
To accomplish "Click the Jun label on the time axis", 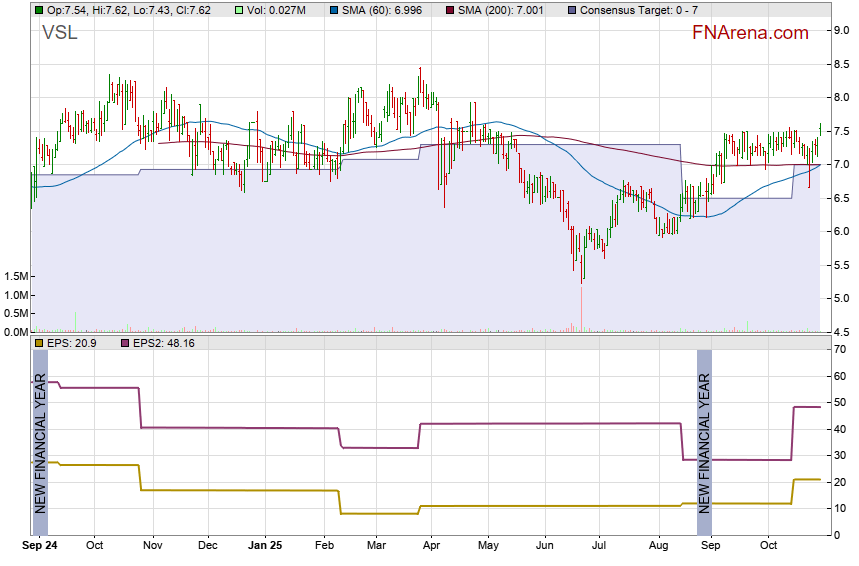I will click(545, 546).
